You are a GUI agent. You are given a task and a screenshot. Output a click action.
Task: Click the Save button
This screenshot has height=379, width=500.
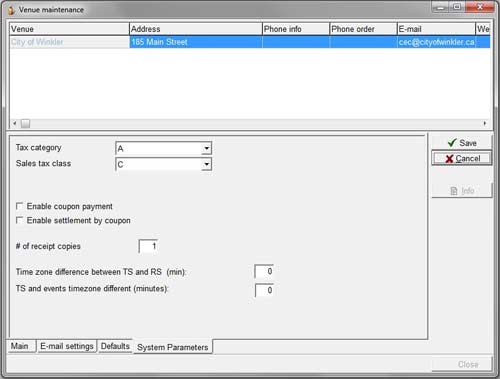point(462,143)
